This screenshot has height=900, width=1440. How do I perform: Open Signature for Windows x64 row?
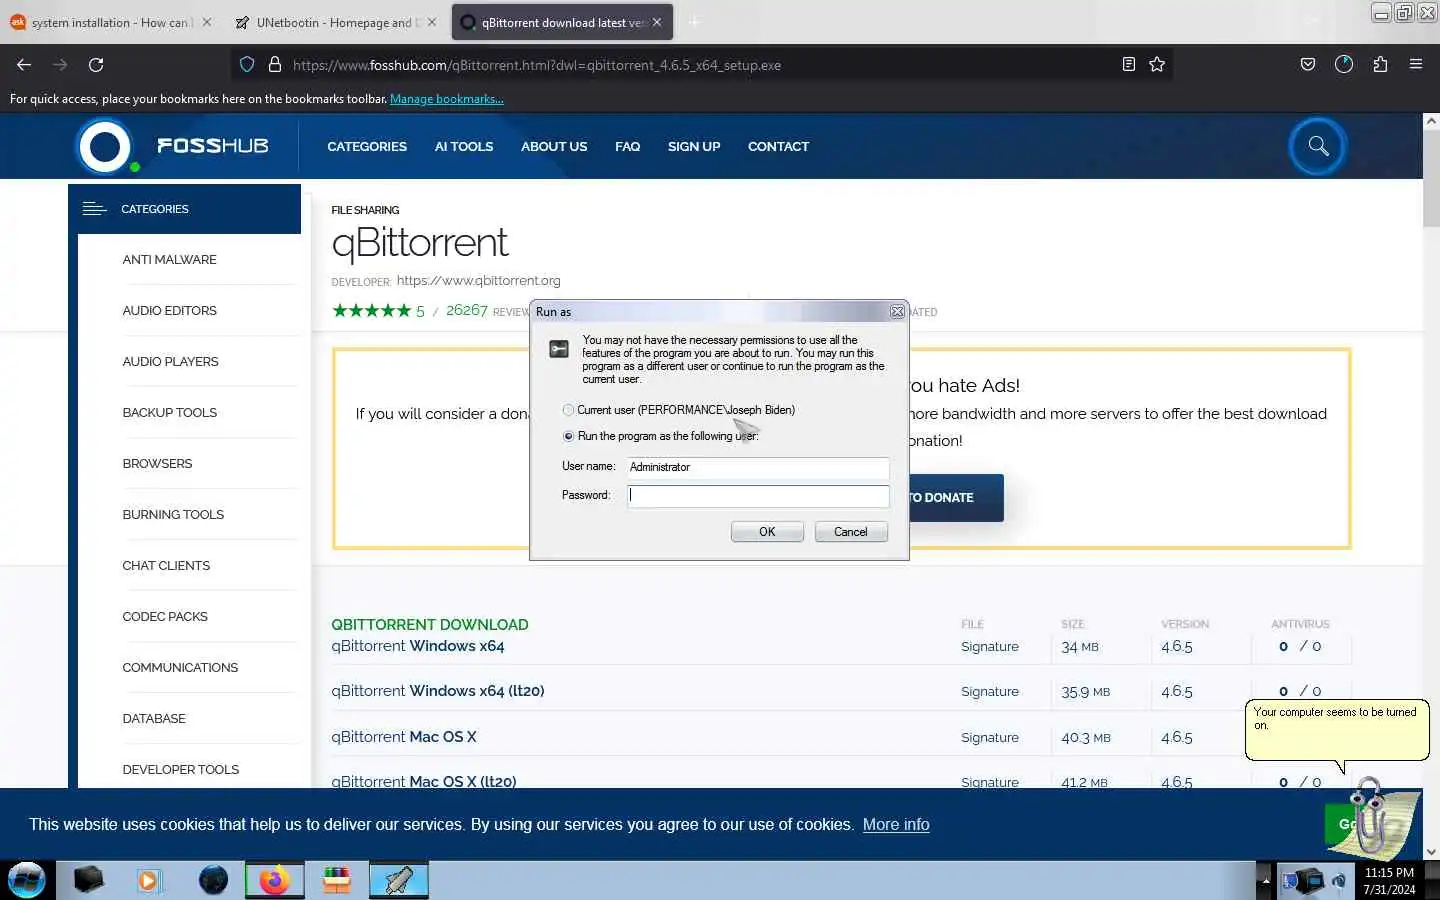tap(990, 647)
